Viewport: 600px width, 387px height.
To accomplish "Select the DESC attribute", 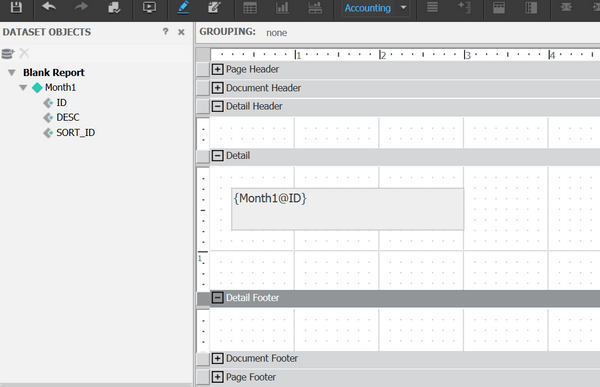I will tap(68, 117).
